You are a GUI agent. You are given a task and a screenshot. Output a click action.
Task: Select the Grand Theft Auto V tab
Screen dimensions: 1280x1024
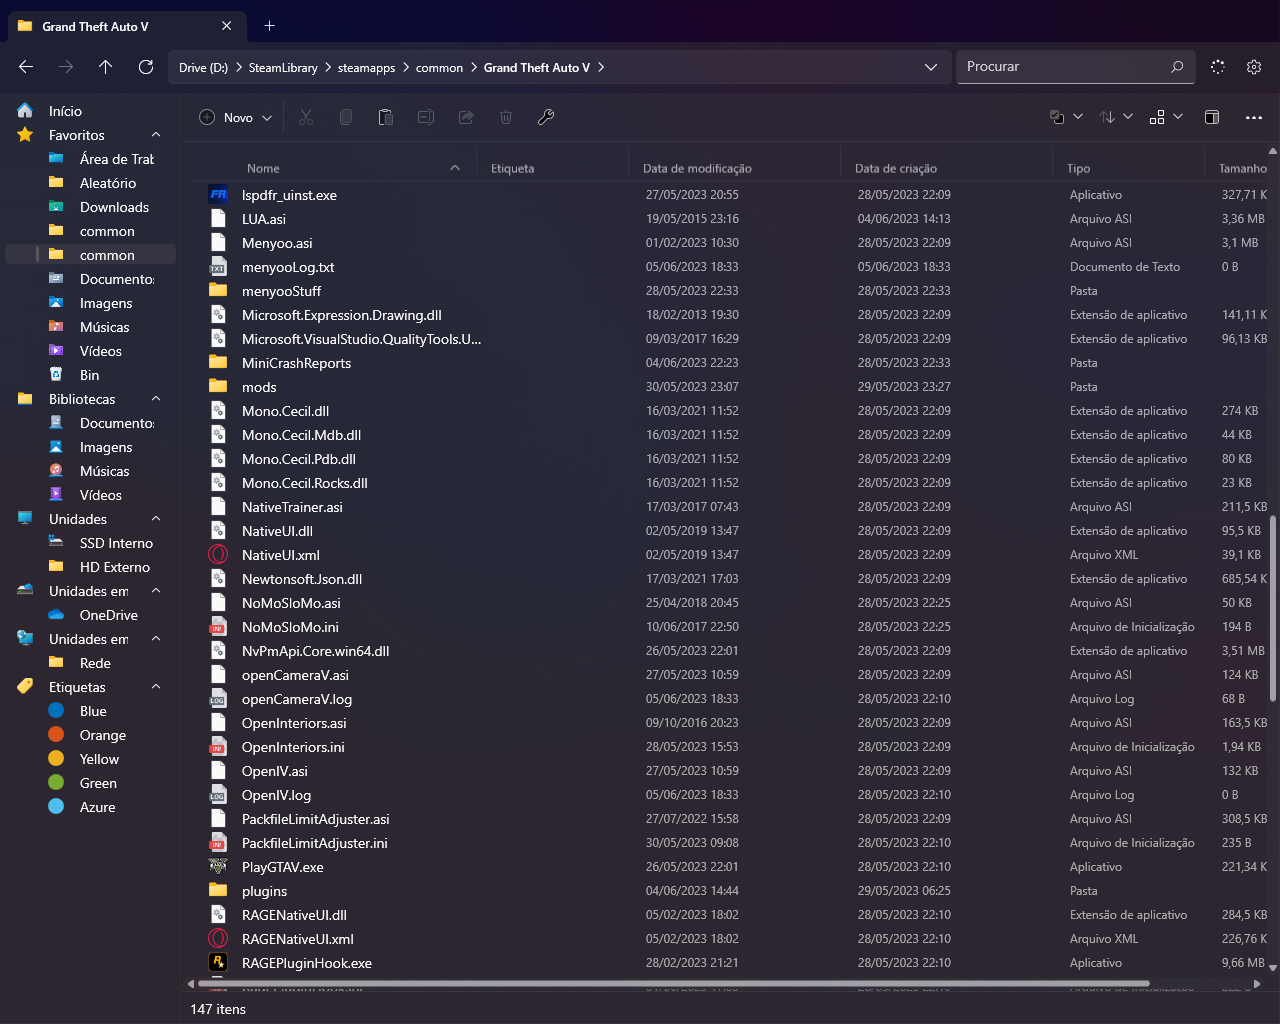126,26
